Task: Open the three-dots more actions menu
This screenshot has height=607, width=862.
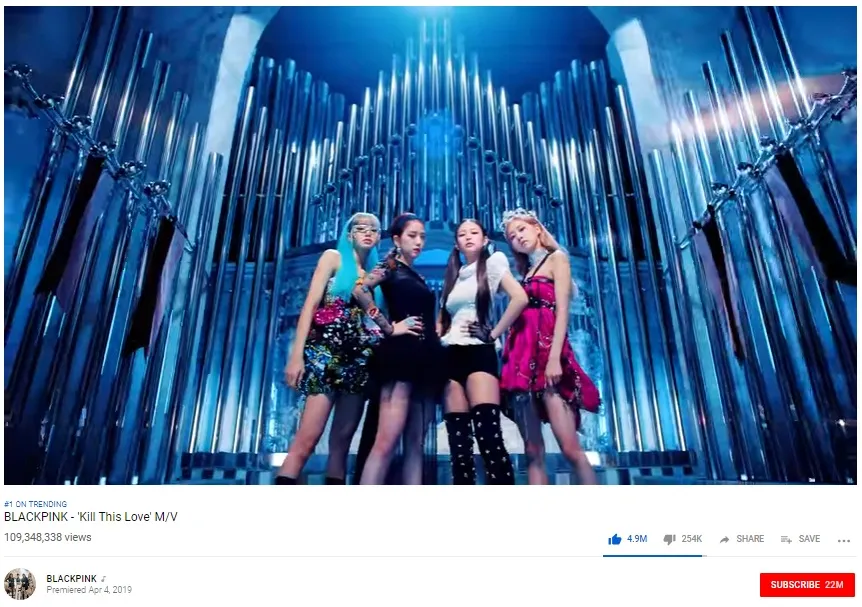Action: point(844,541)
